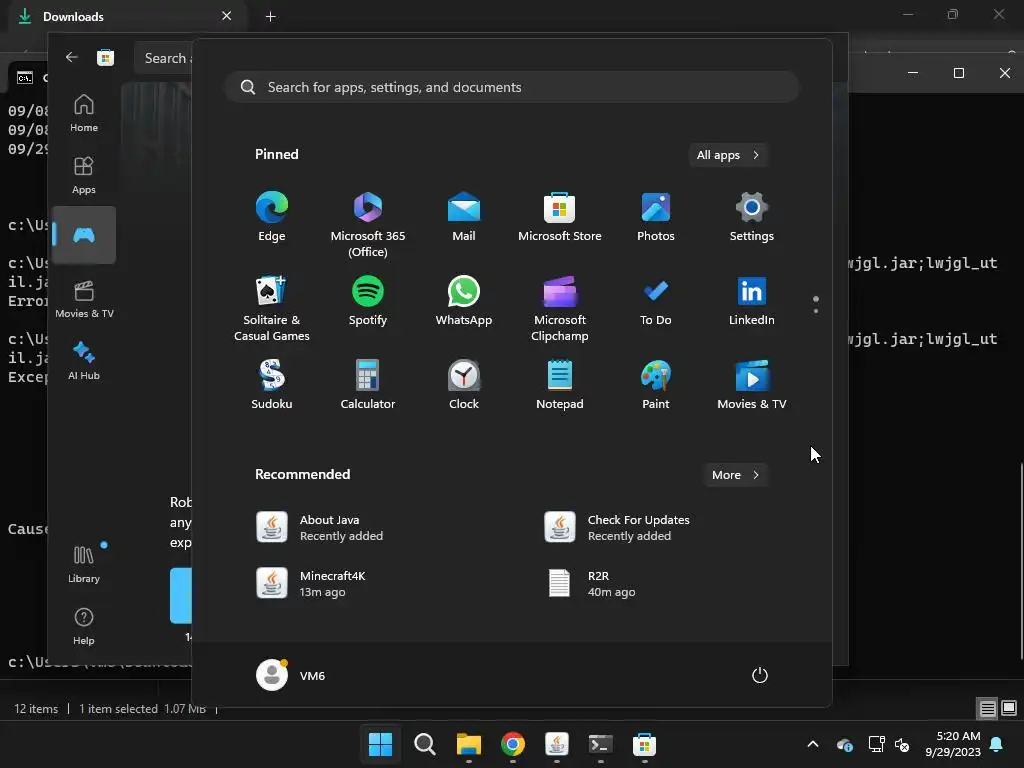This screenshot has height=768, width=1024.
Task: Switch to Microsoft Store on taskbar
Action: [x=644, y=744]
